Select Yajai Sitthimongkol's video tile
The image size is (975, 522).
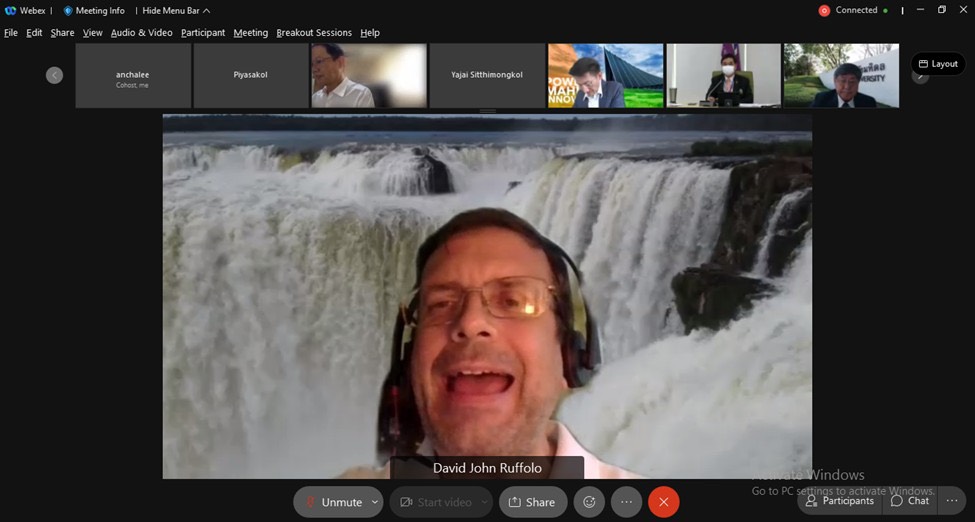pos(487,75)
